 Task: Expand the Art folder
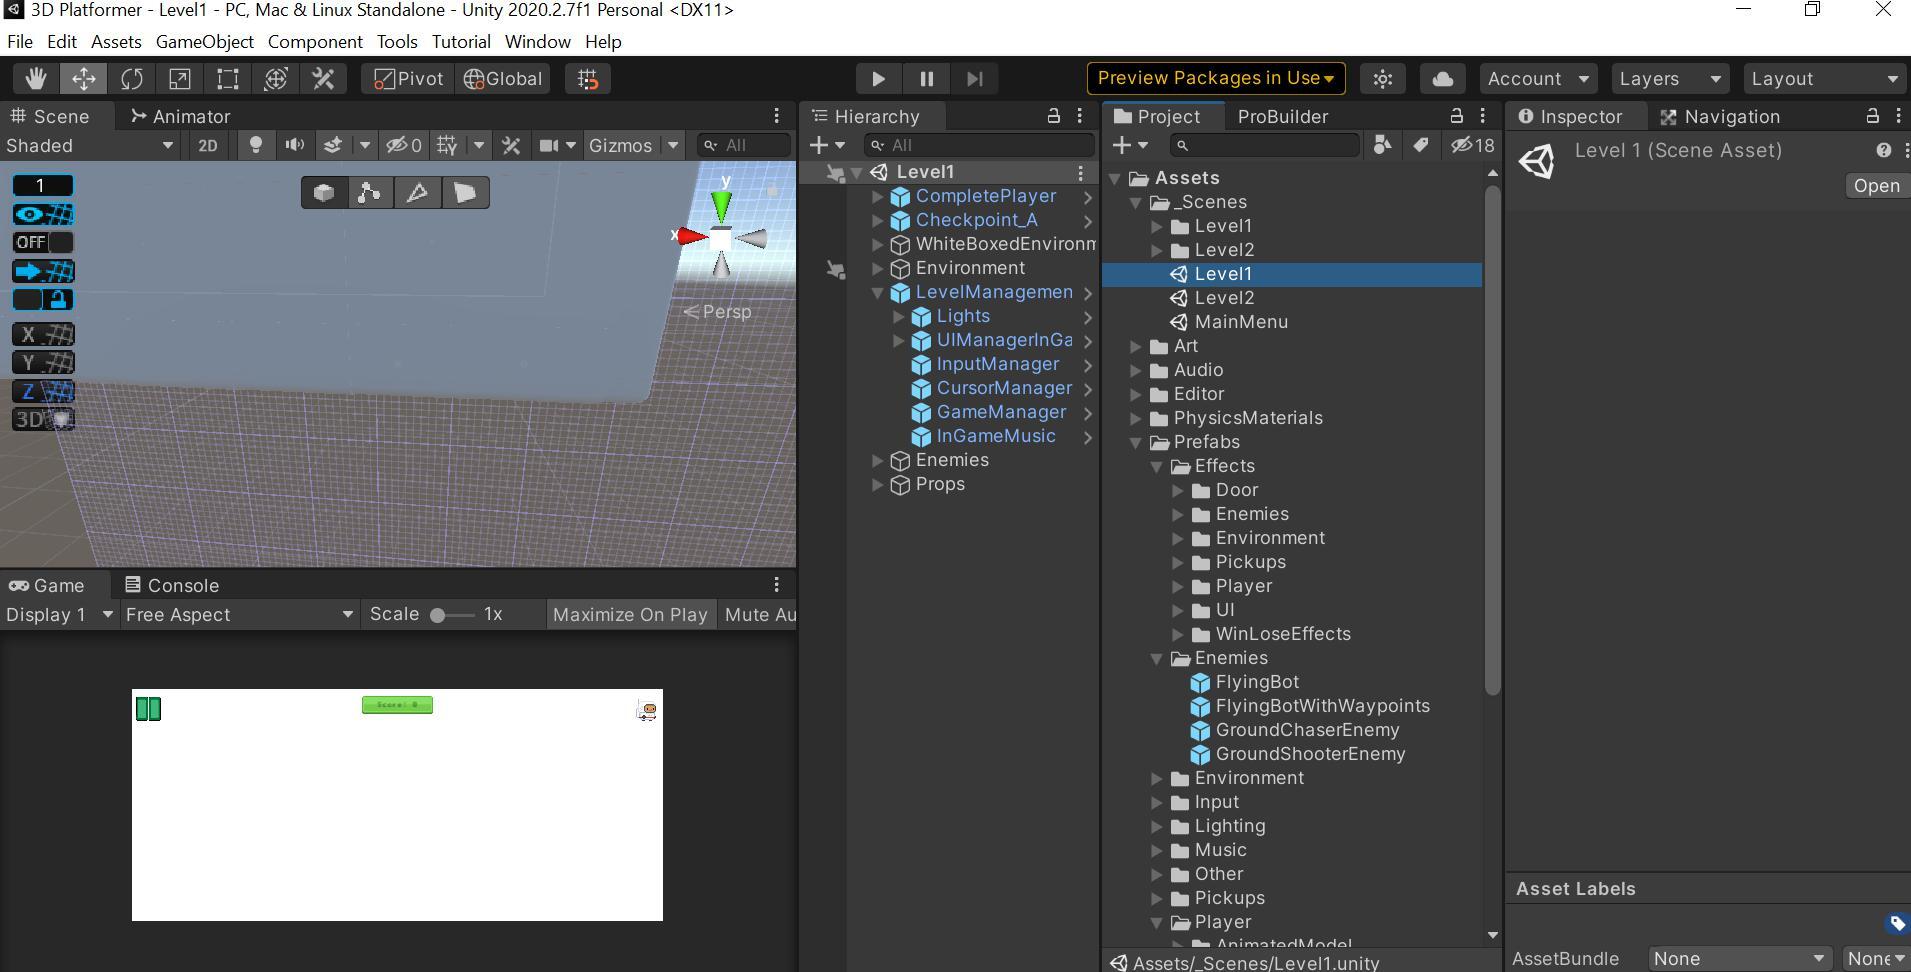[x=1136, y=346]
